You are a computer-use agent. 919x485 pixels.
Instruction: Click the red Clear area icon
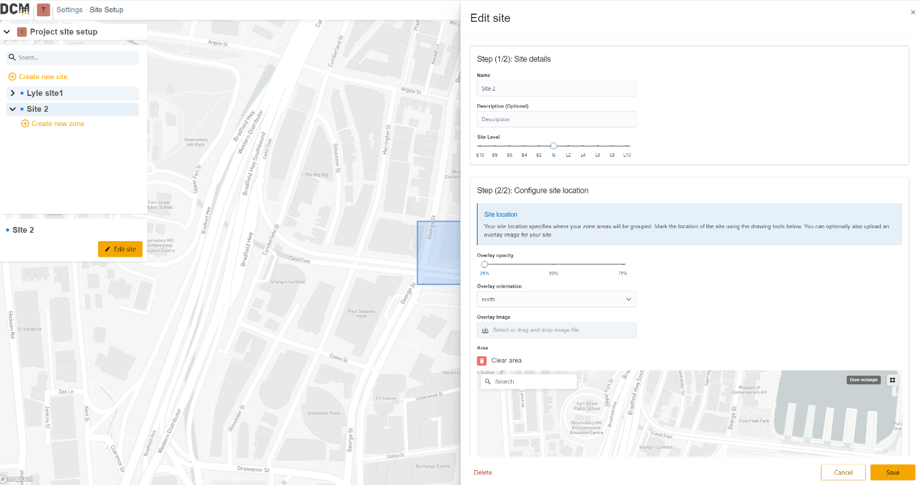[482, 361]
